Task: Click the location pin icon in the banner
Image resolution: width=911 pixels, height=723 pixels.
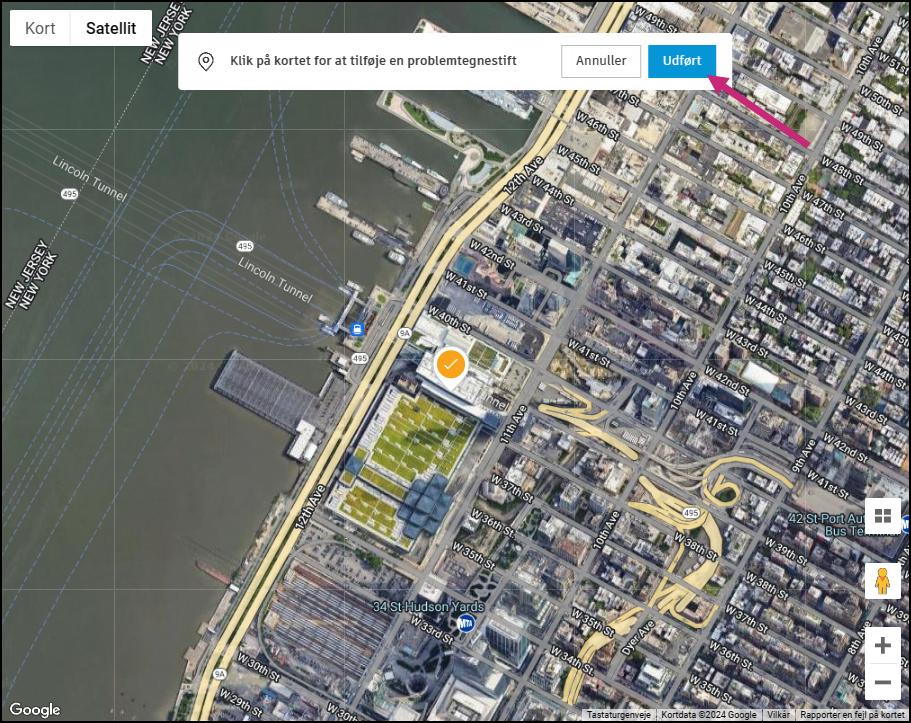Action: [x=206, y=61]
